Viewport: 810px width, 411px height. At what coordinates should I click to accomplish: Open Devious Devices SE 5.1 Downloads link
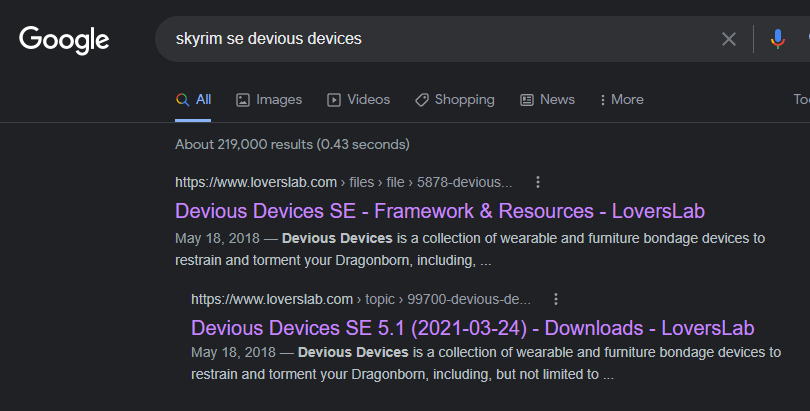pyautogui.click(x=473, y=328)
